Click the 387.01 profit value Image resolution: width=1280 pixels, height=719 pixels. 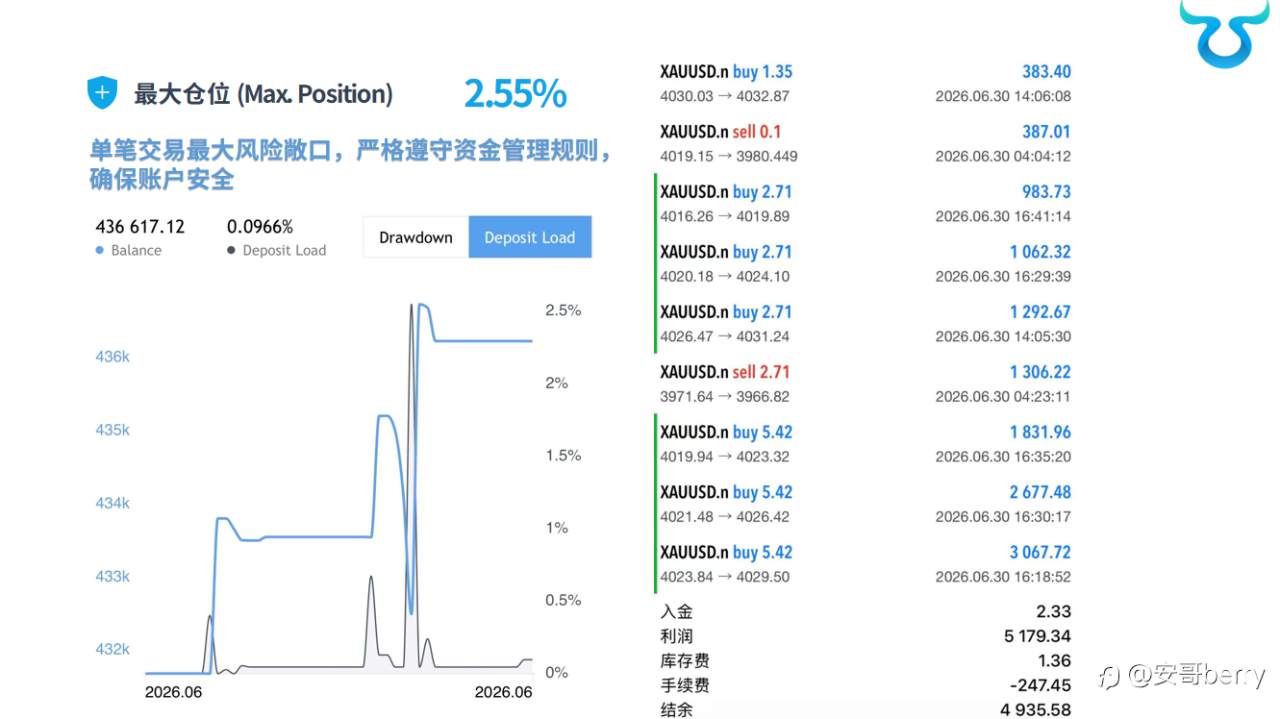point(1046,132)
